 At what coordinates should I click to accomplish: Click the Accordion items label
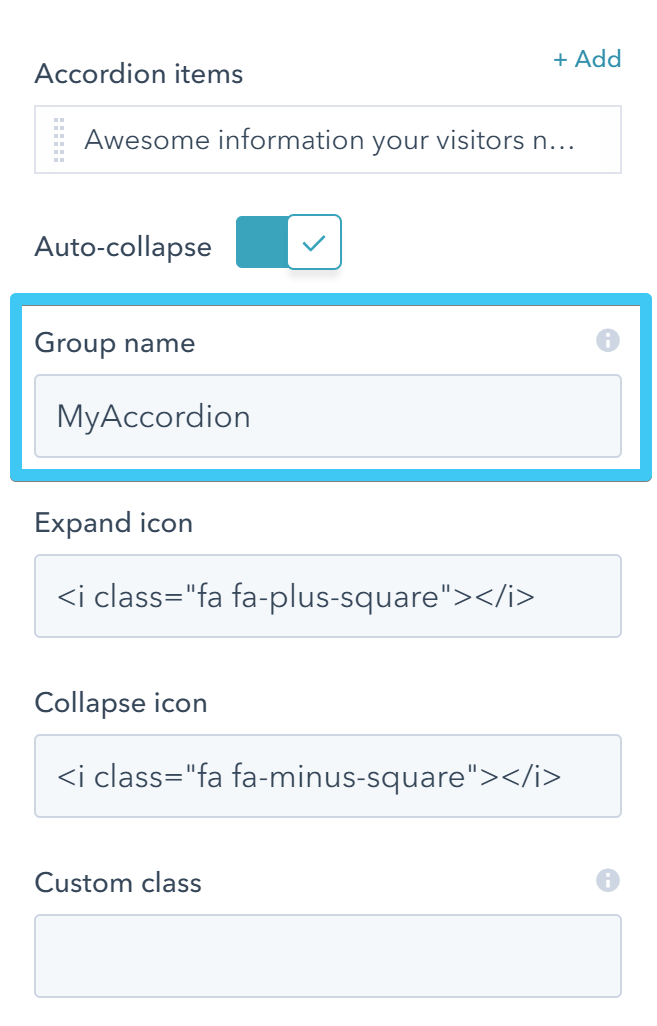tap(138, 74)
